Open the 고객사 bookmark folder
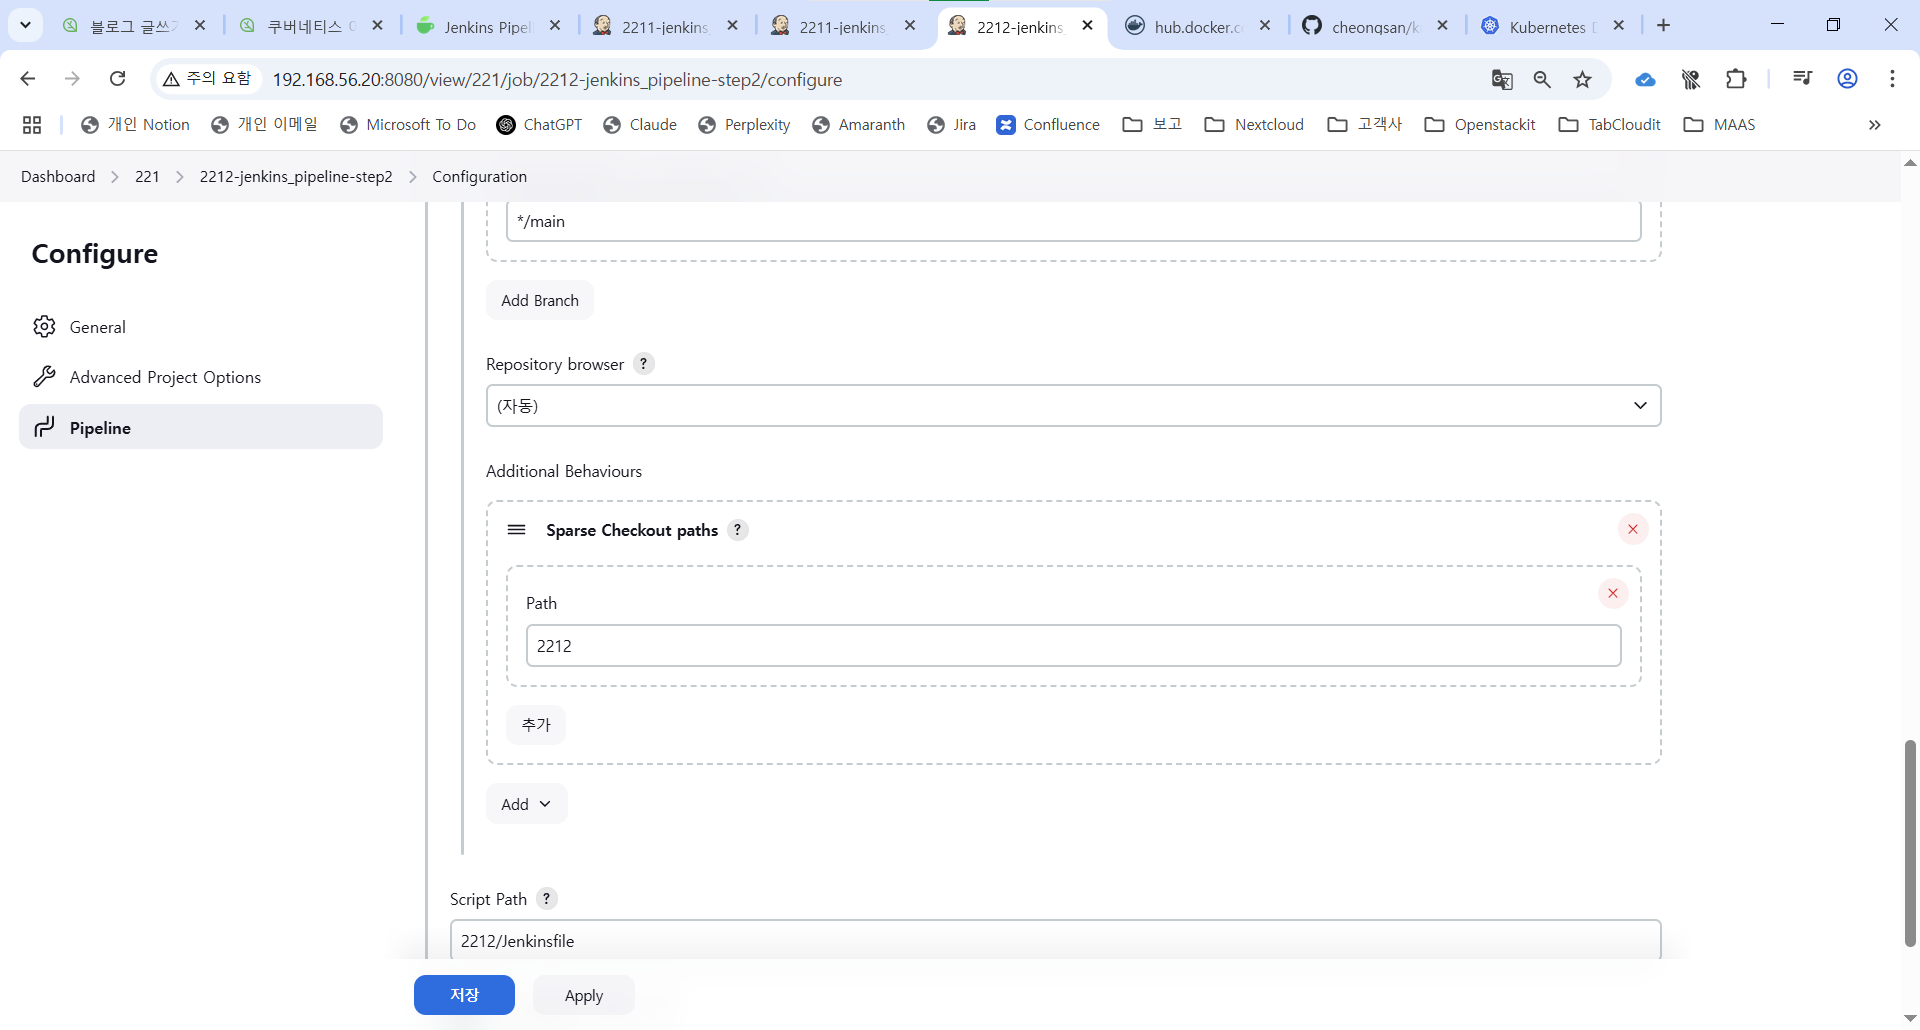1920x1030 pixels. [x=1365, y=125]
